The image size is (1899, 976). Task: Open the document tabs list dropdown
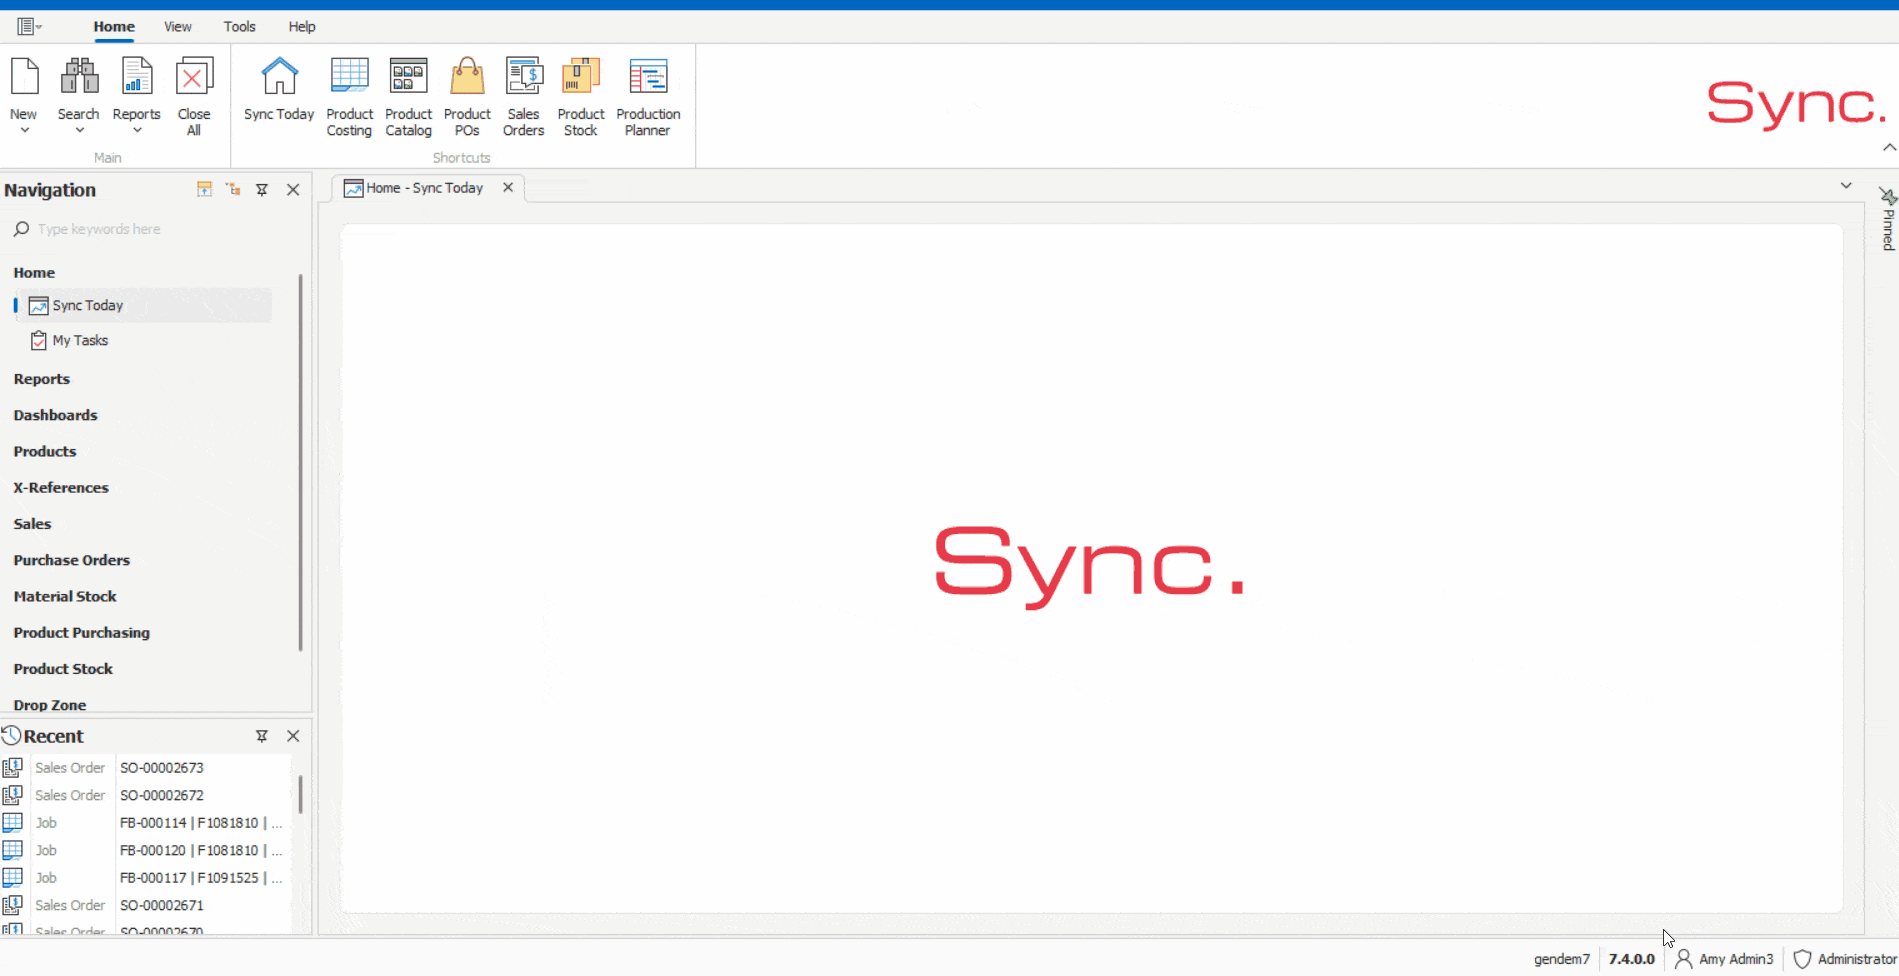1846,186
